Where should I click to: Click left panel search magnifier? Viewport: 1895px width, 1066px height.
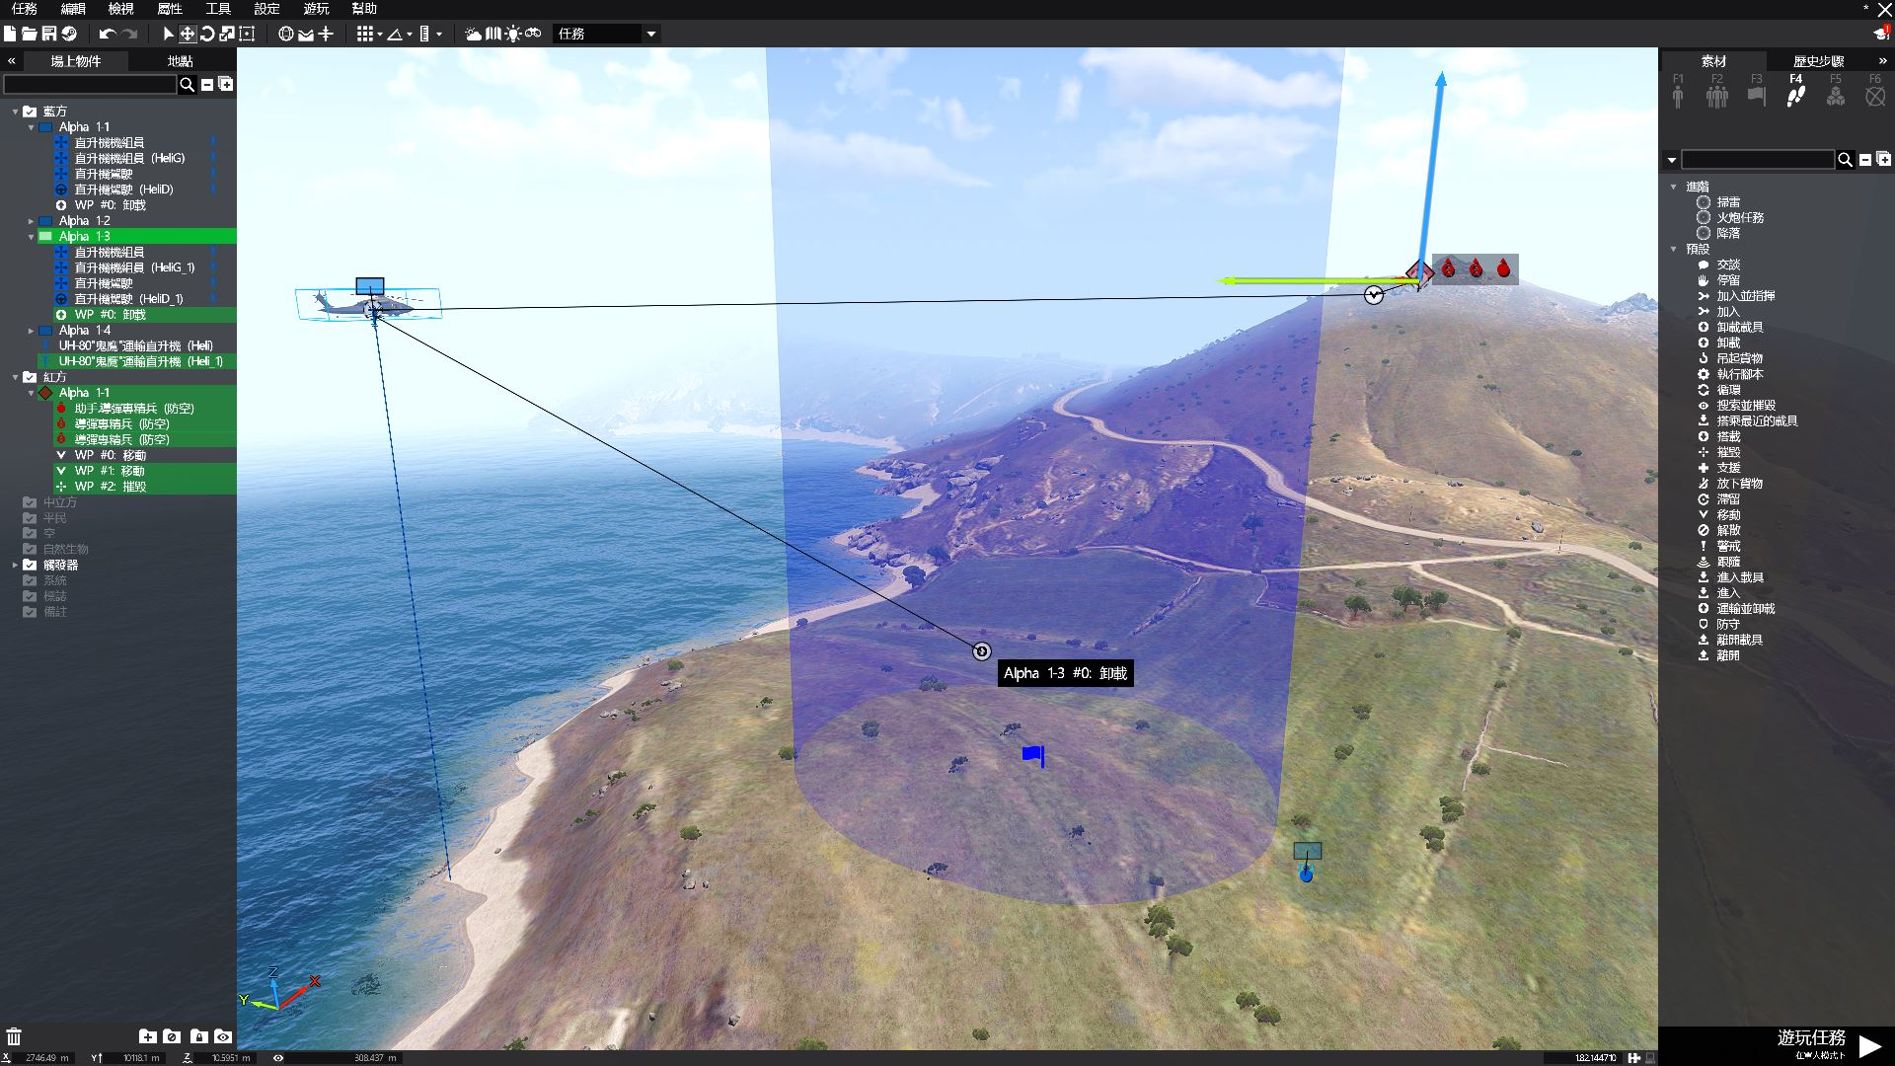tap(187, 85)
